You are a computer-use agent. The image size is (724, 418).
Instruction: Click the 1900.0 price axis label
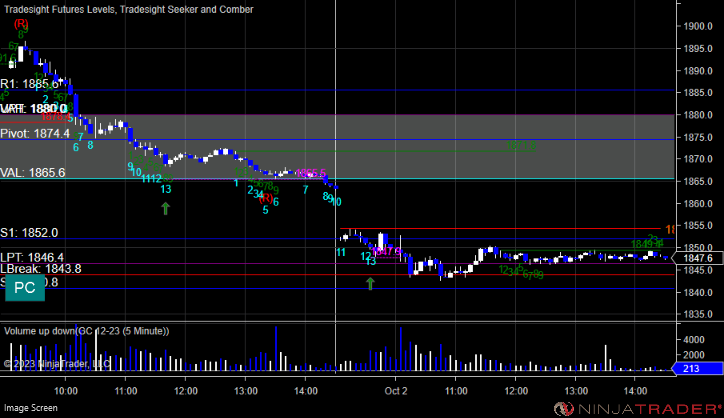tap(697, 26)
